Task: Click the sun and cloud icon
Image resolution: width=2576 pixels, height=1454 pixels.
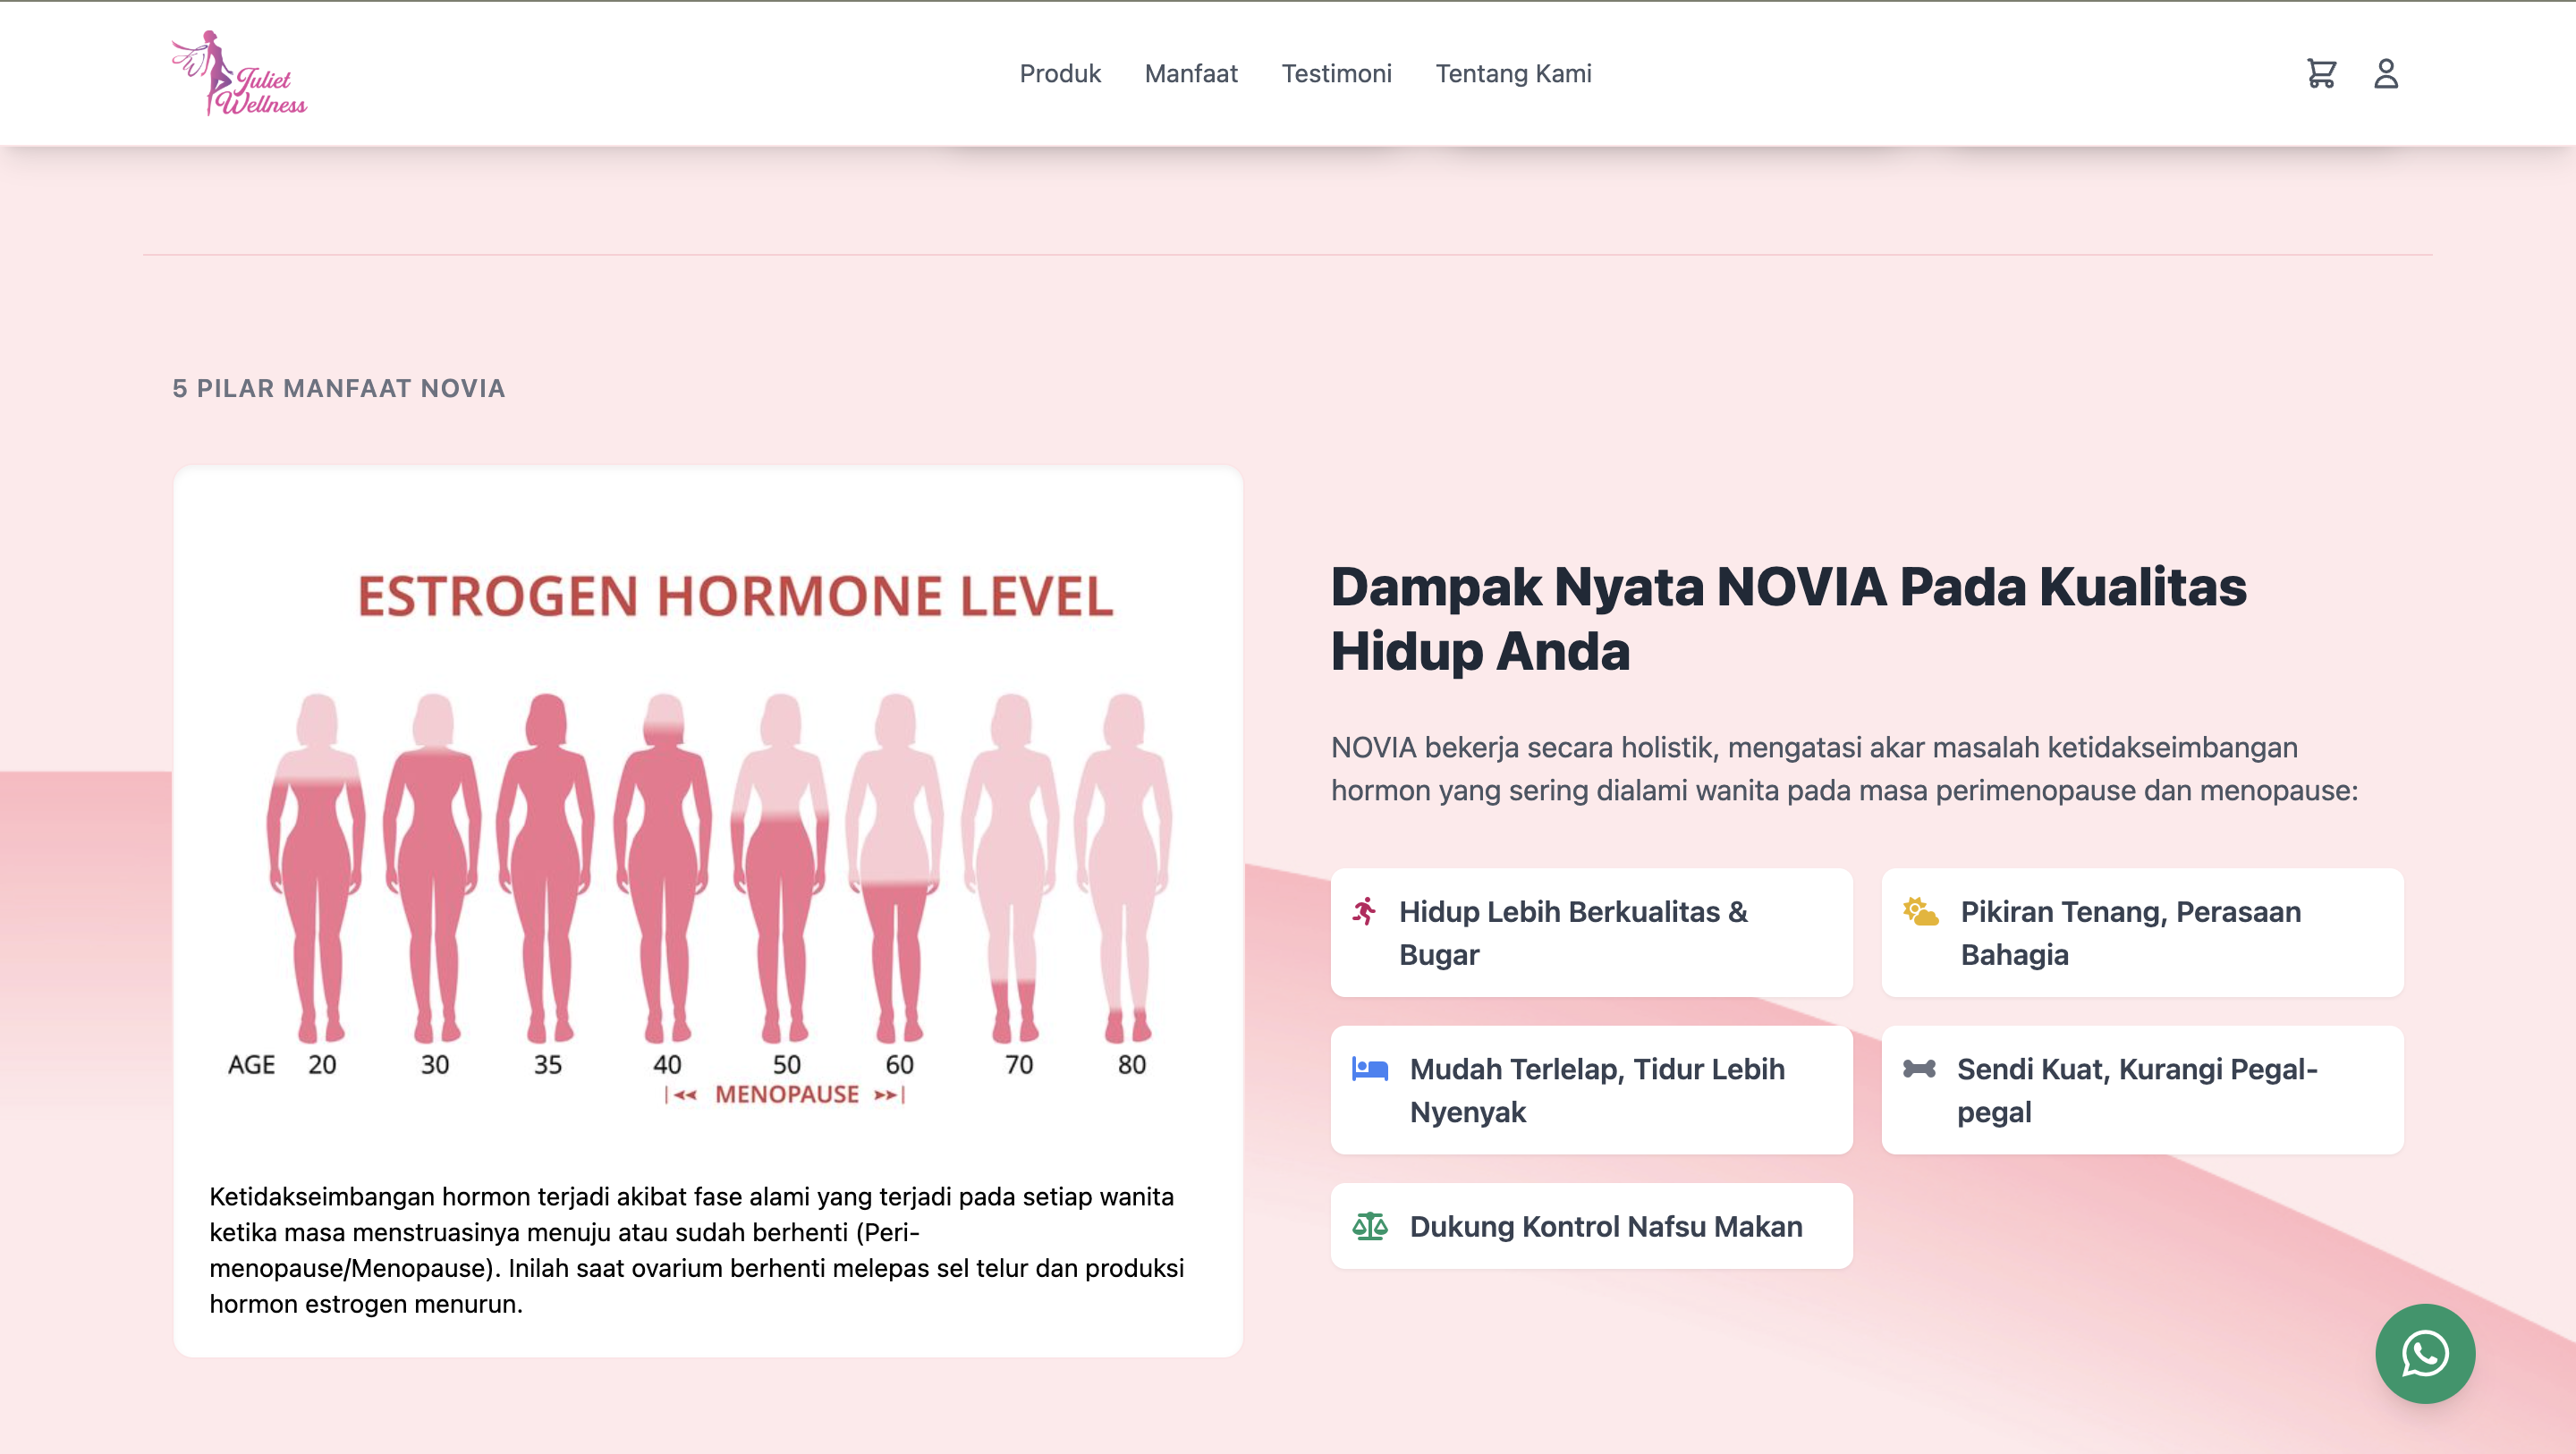Action: [1920, 911]
